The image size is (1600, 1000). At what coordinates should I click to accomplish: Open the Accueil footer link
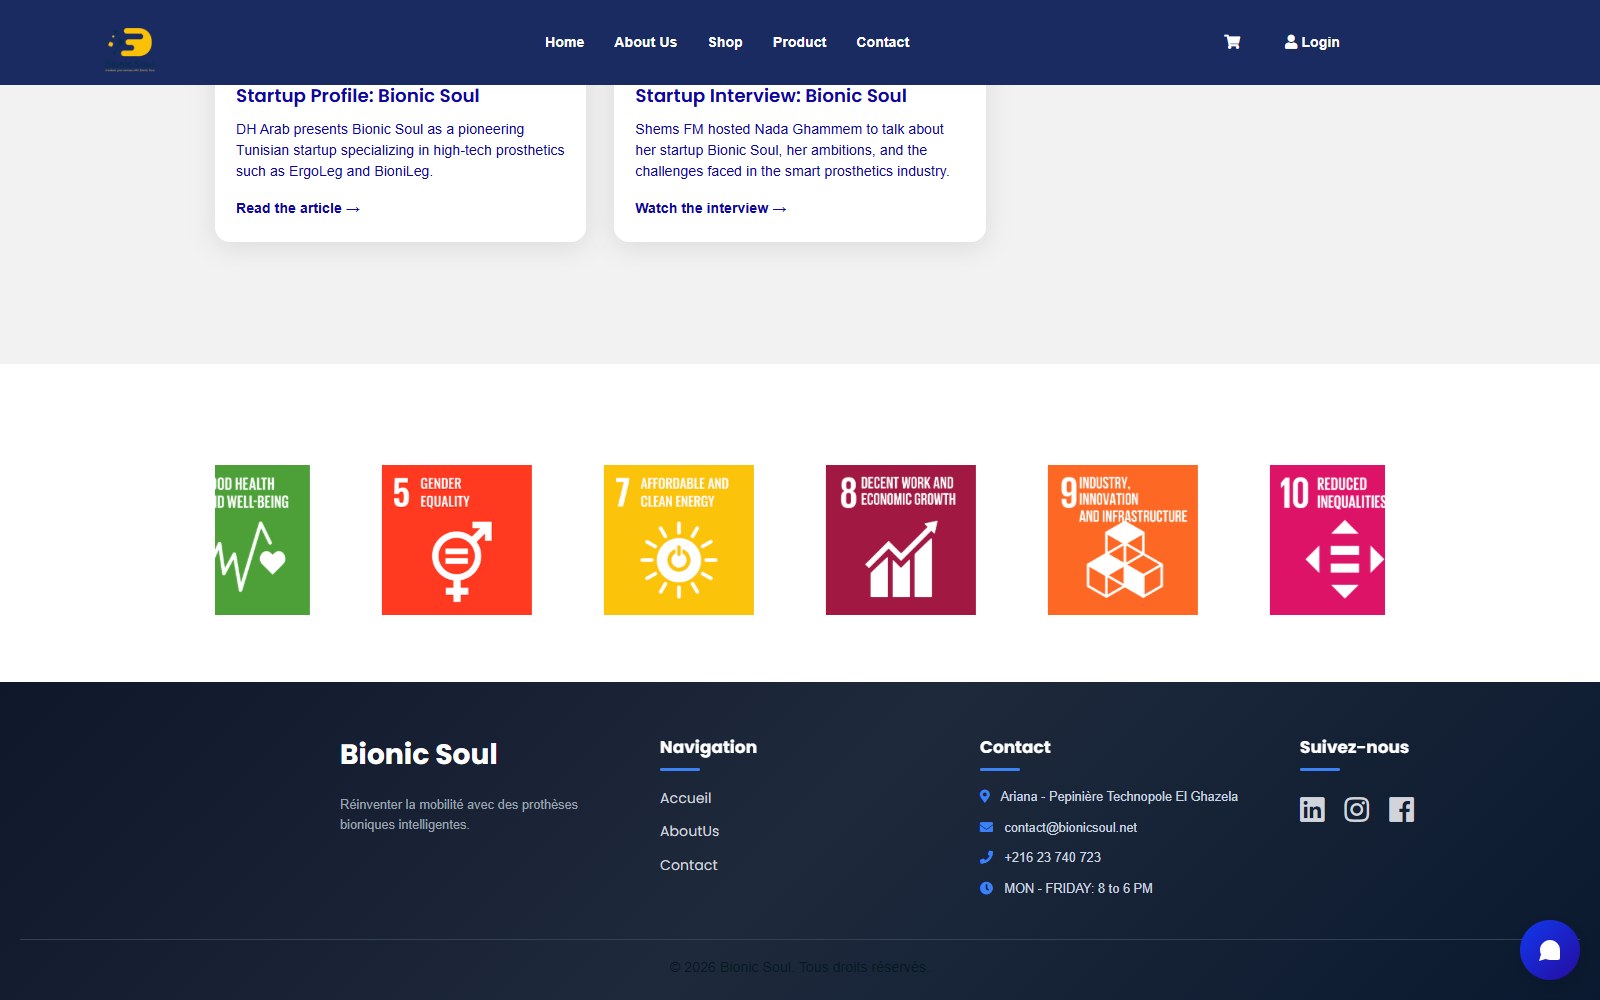pos(686,798)
